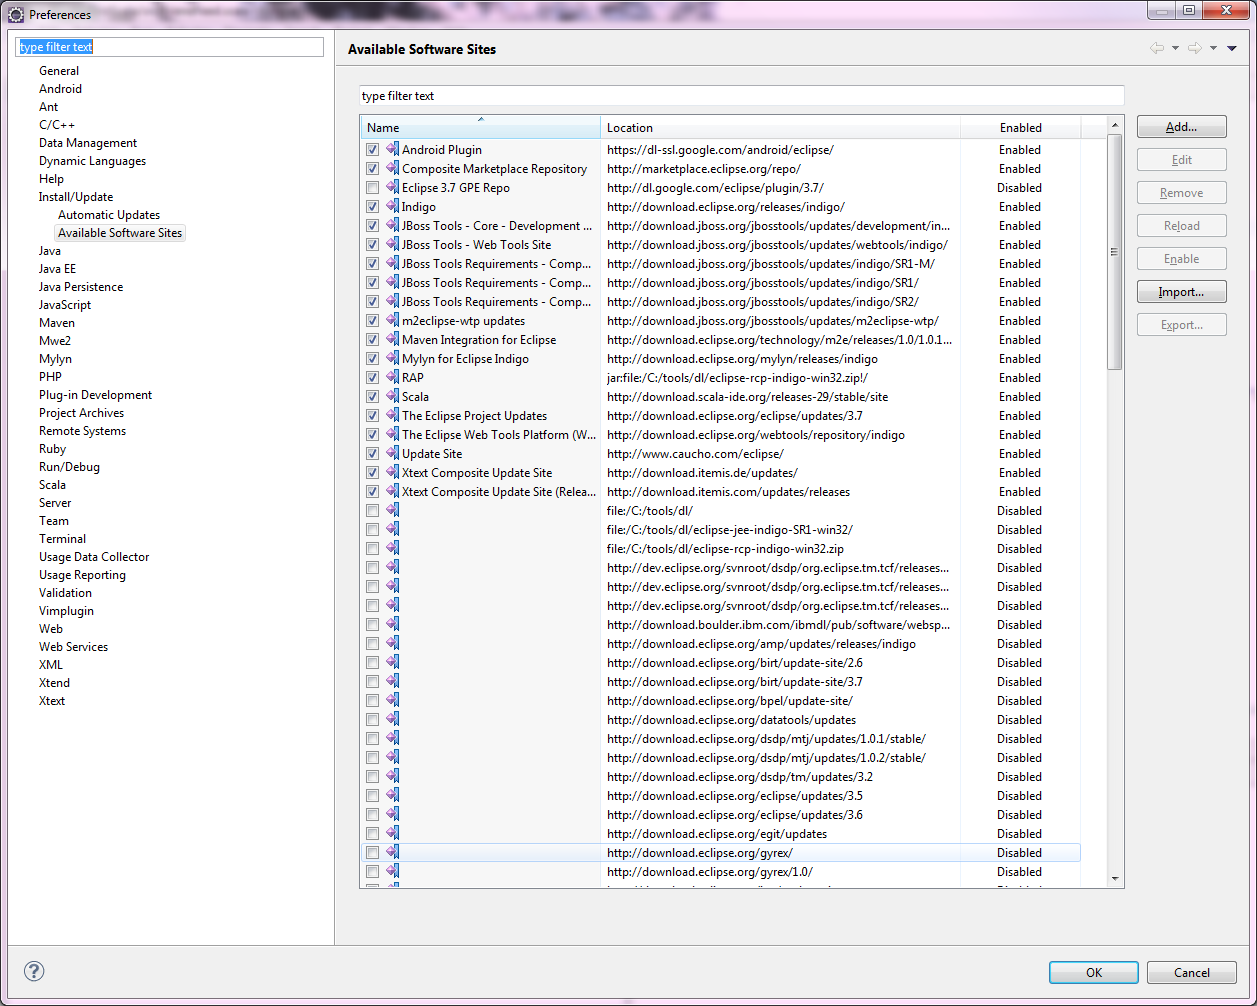Click the Add... button

[x=1181, y=127]
